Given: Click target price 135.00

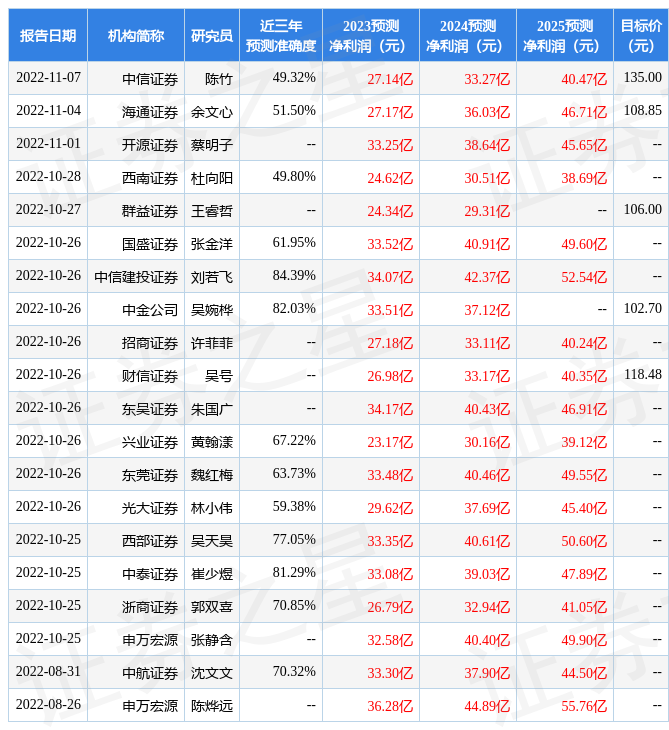Looking at the screenshot, I should [642, 78].
